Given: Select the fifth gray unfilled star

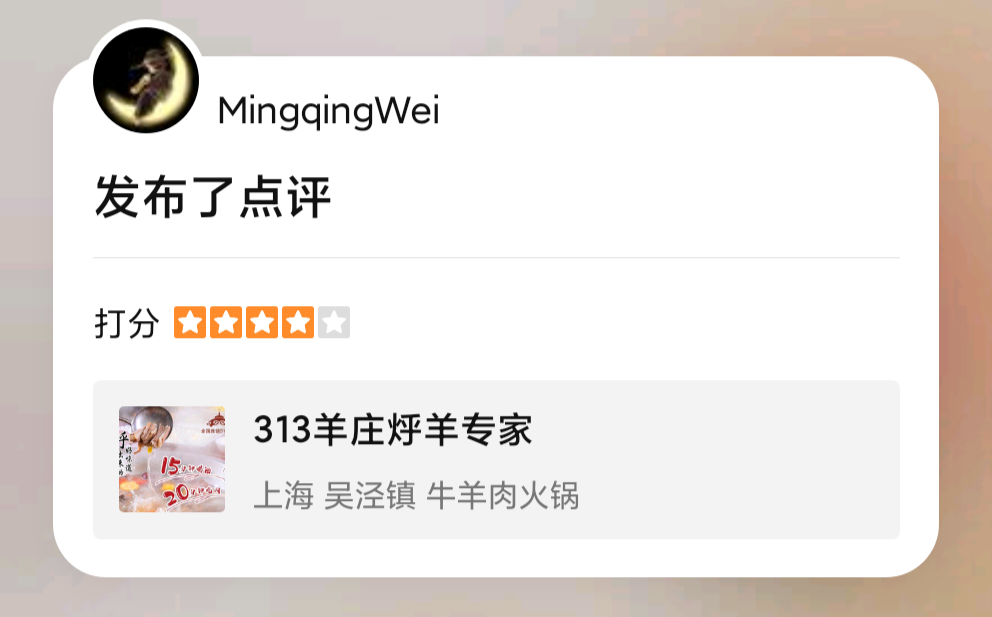Looking at the screenshot, I should (x=334, y=322).
